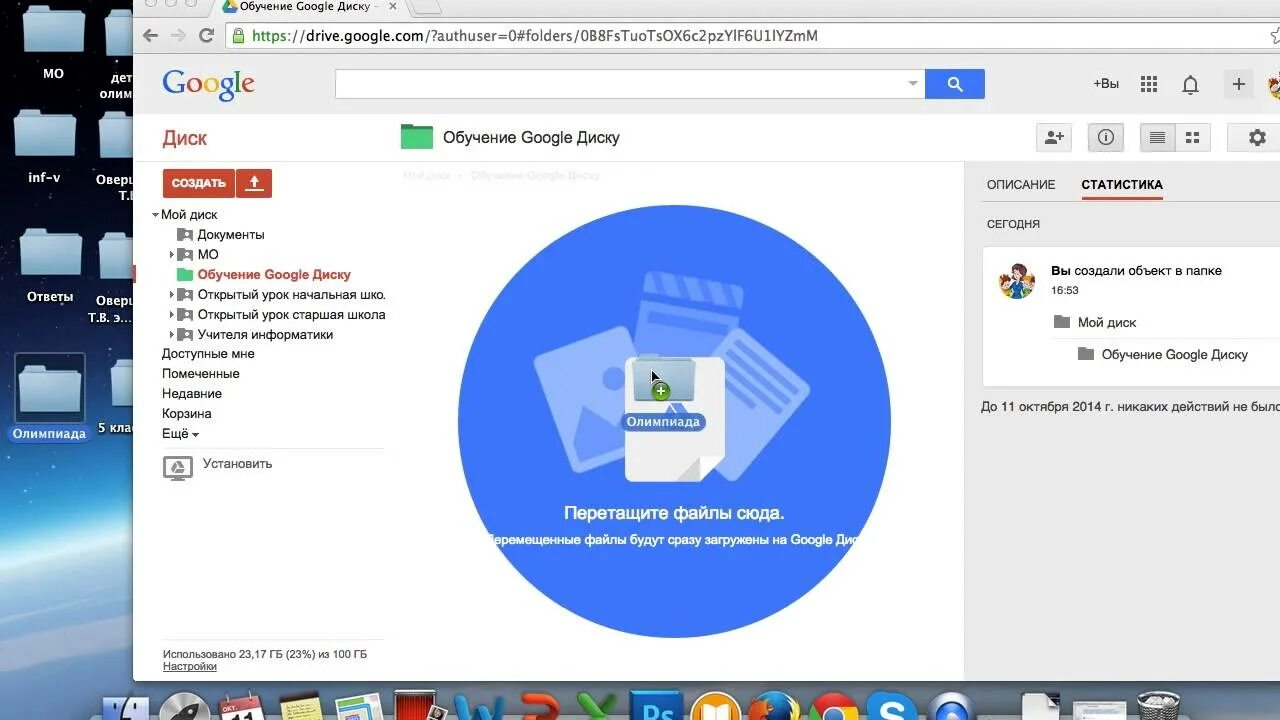Open Помеченные section
The image size is (1280, 720).
click(x=201, y=374)
